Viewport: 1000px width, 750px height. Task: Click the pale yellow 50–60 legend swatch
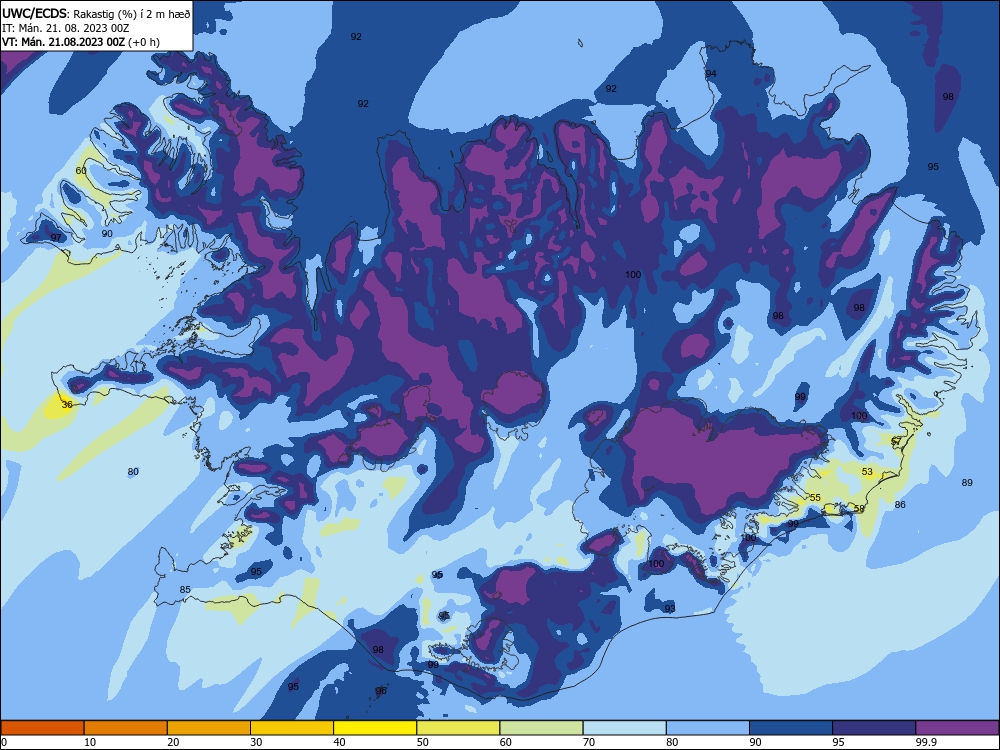pyautogui.click(x=458, y=728)
